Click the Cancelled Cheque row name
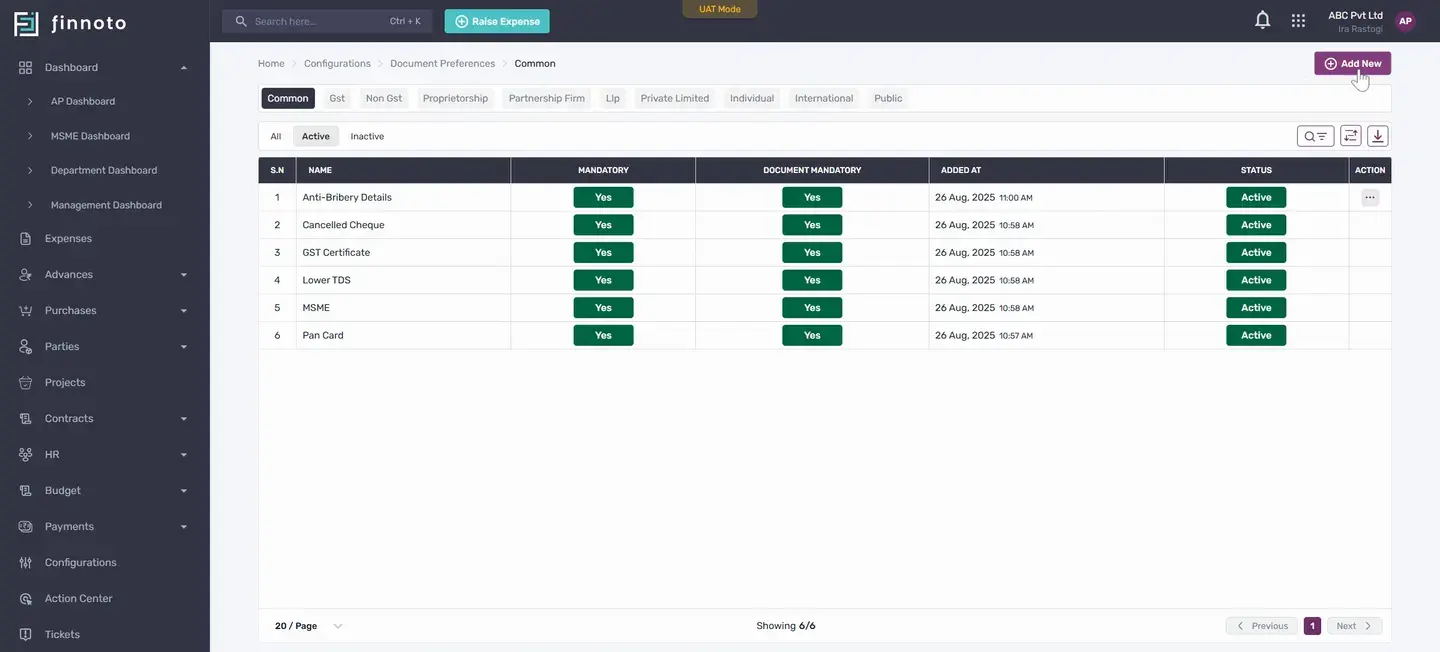Screen dimensions: 1440x652 [x=343, y=225]
